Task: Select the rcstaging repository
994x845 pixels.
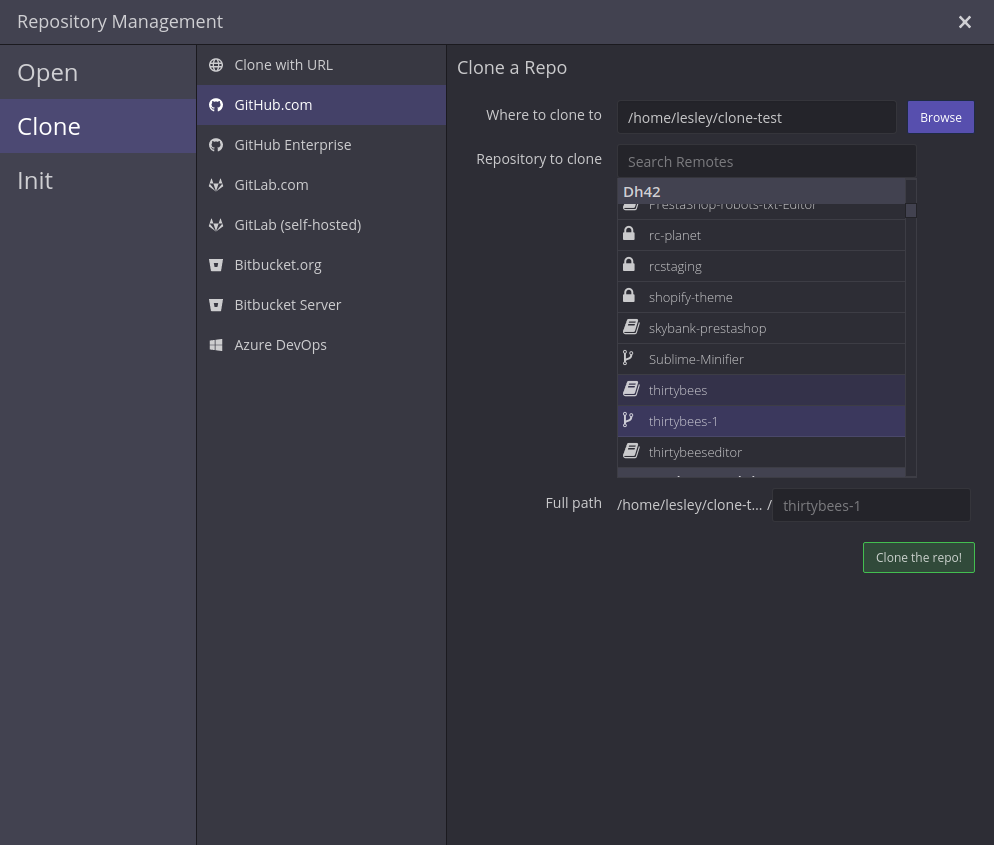Action: (x=761, y=266)
